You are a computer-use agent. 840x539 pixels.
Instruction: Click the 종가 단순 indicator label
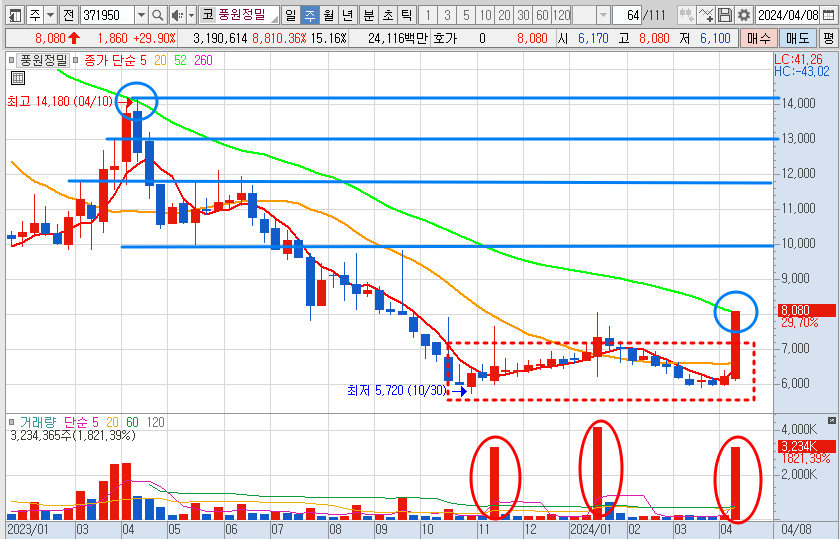[x=110, y=60]
